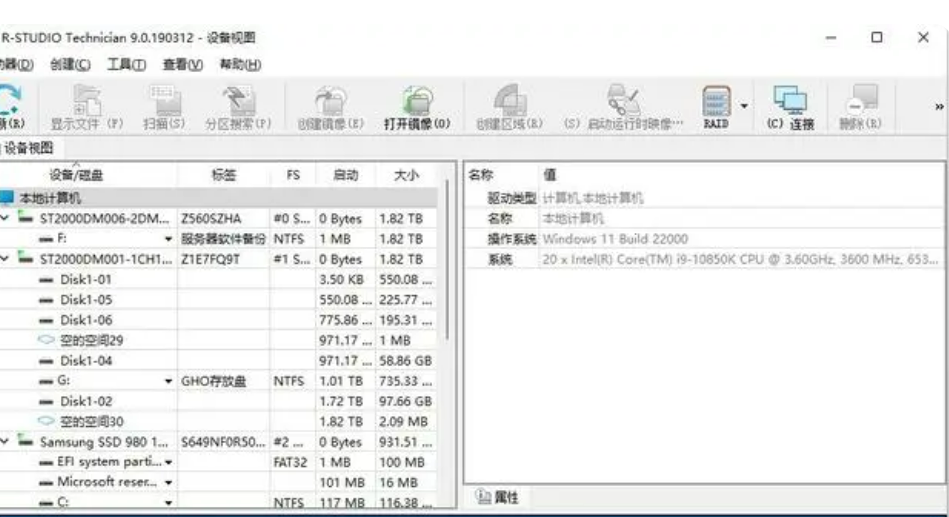Sort by the 大小 (Size) column header
This screenshot has height=517, width=949.
pyautogui.click(x=406, y=174)
